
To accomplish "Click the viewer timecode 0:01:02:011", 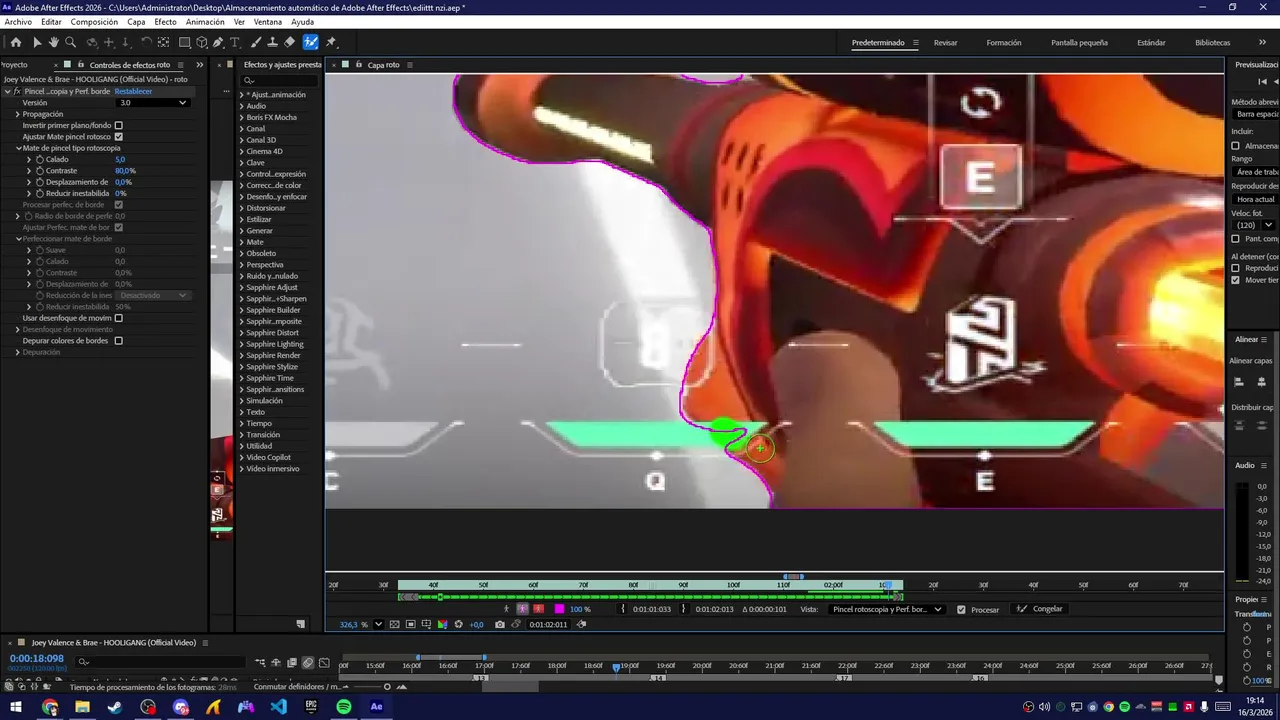I will (548, 624).
